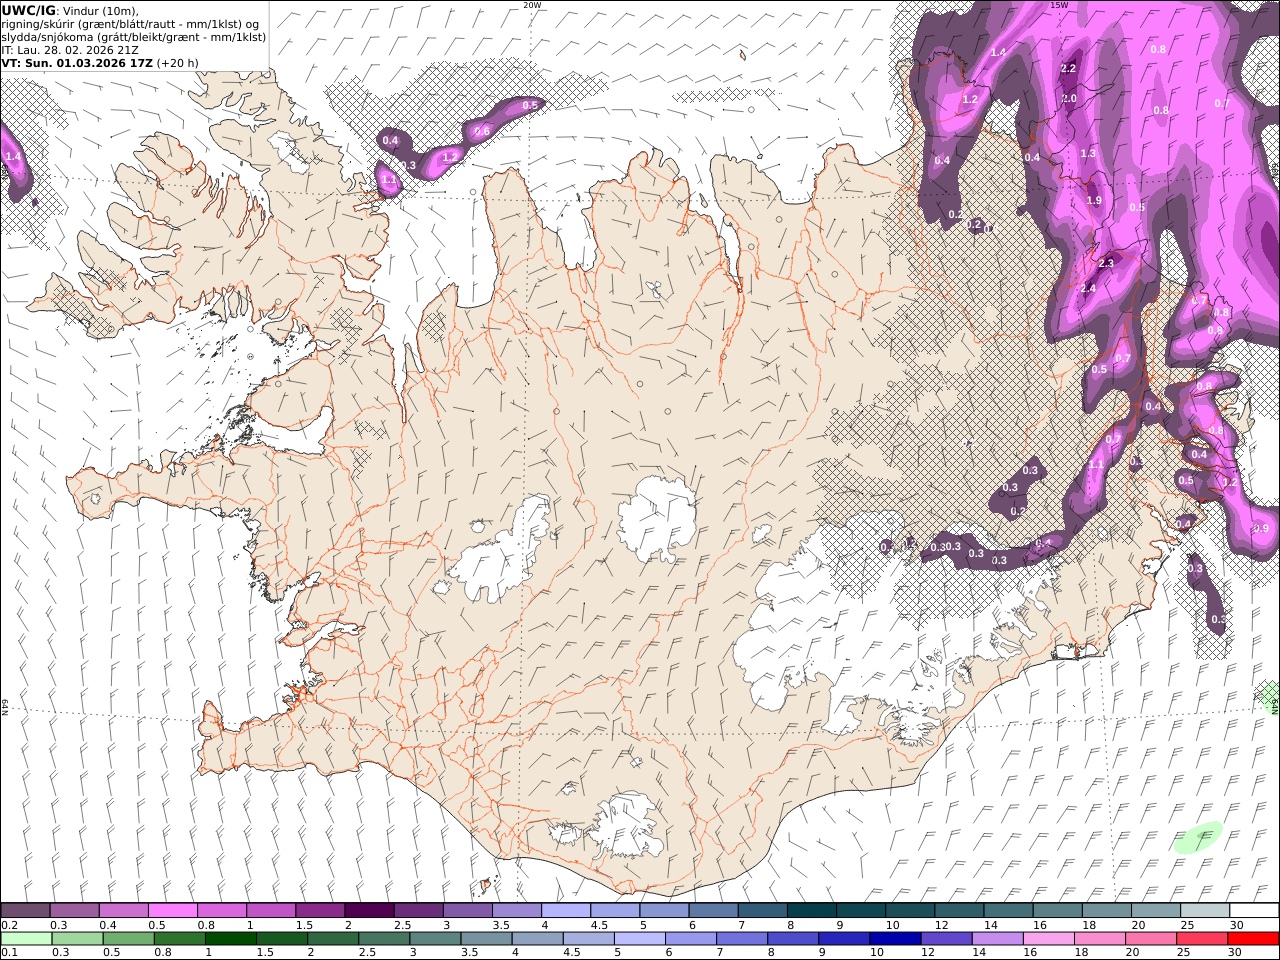Click the dark purple 2–2.5 swatch, upper scale
Viewport: 1280px width, 960px height.
click(368, 910)
